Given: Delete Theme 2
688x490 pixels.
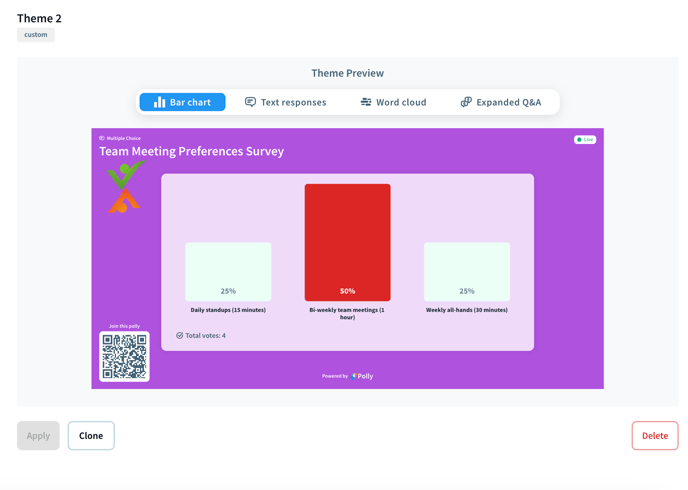Looking at the screenshot, I should coord(655,436).
